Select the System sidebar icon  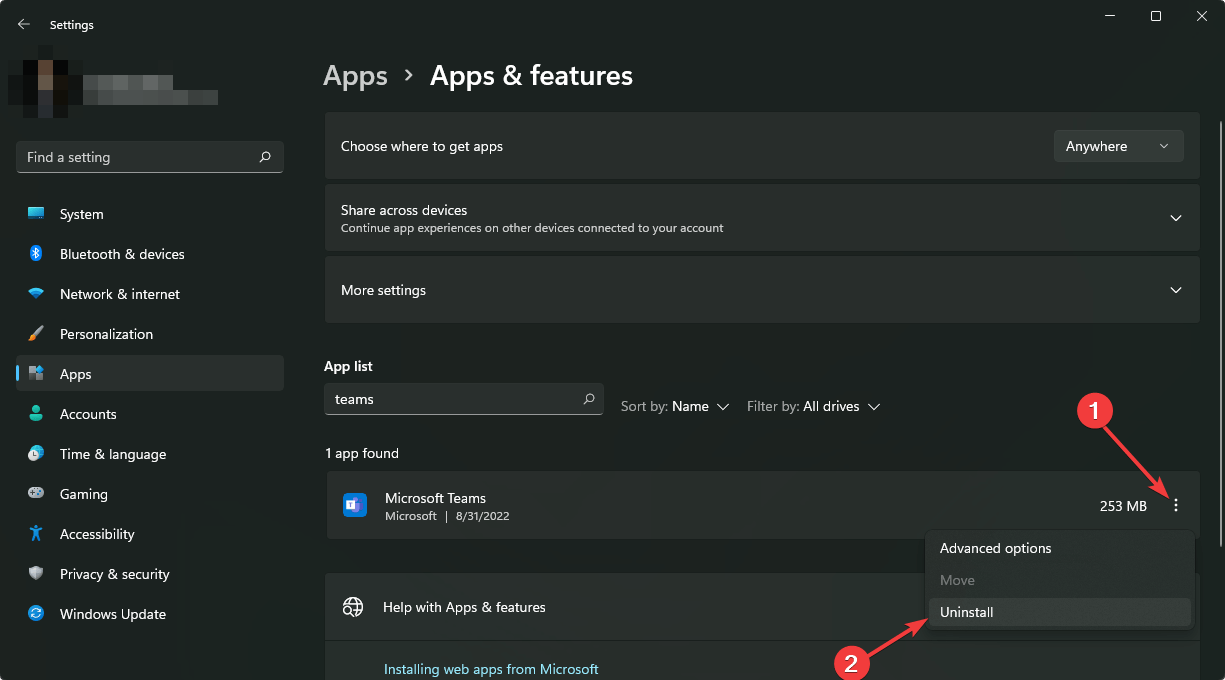(x=36, y=213)
